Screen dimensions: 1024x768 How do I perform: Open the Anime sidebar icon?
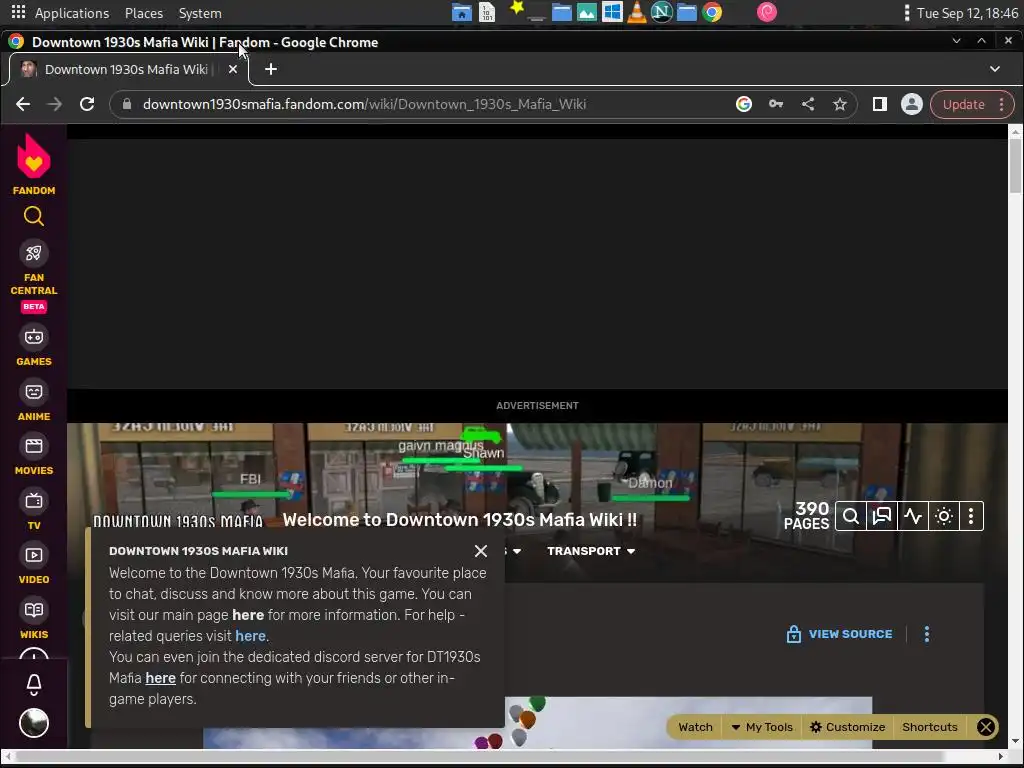pos(34,392)
